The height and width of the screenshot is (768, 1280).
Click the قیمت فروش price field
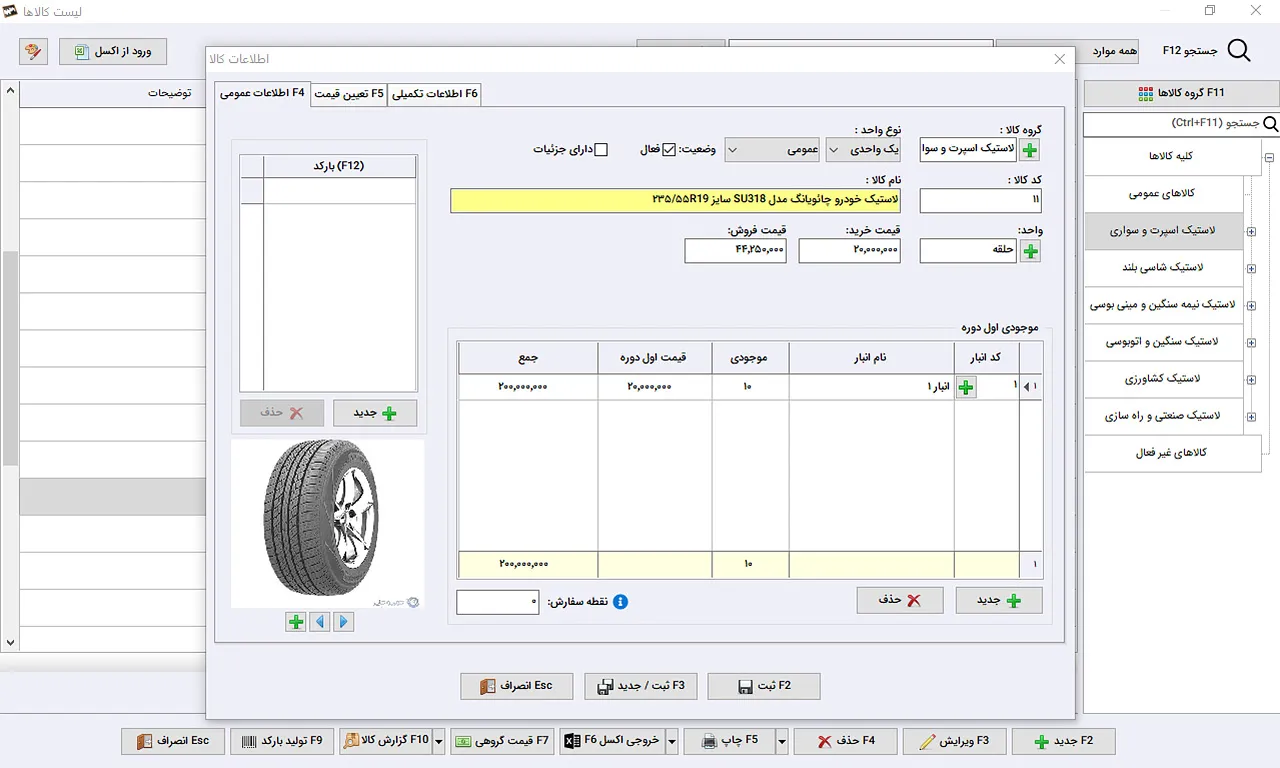pyautogui.click(x=735, y=250)
